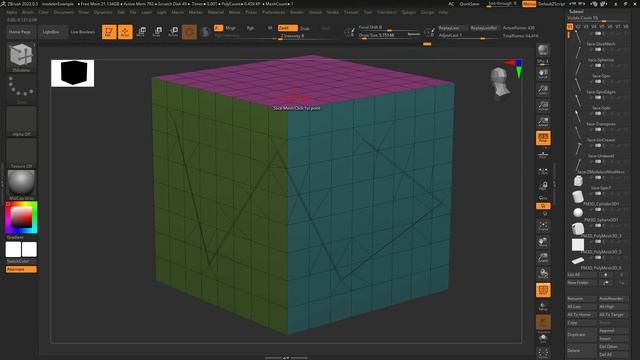Toggle switch beneath PM3D_Sphere3D1 subtool
Viewport: 640px width, 360px height.
(x=598, y=225)
